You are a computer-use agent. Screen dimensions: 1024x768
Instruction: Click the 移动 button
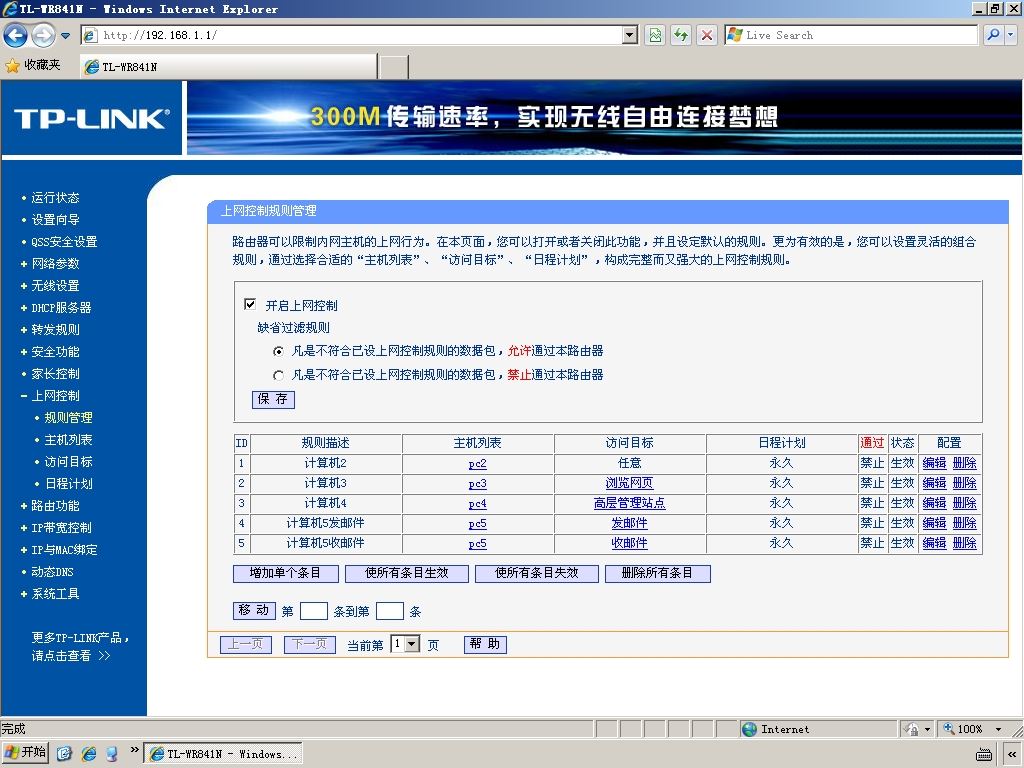point(254,610)
